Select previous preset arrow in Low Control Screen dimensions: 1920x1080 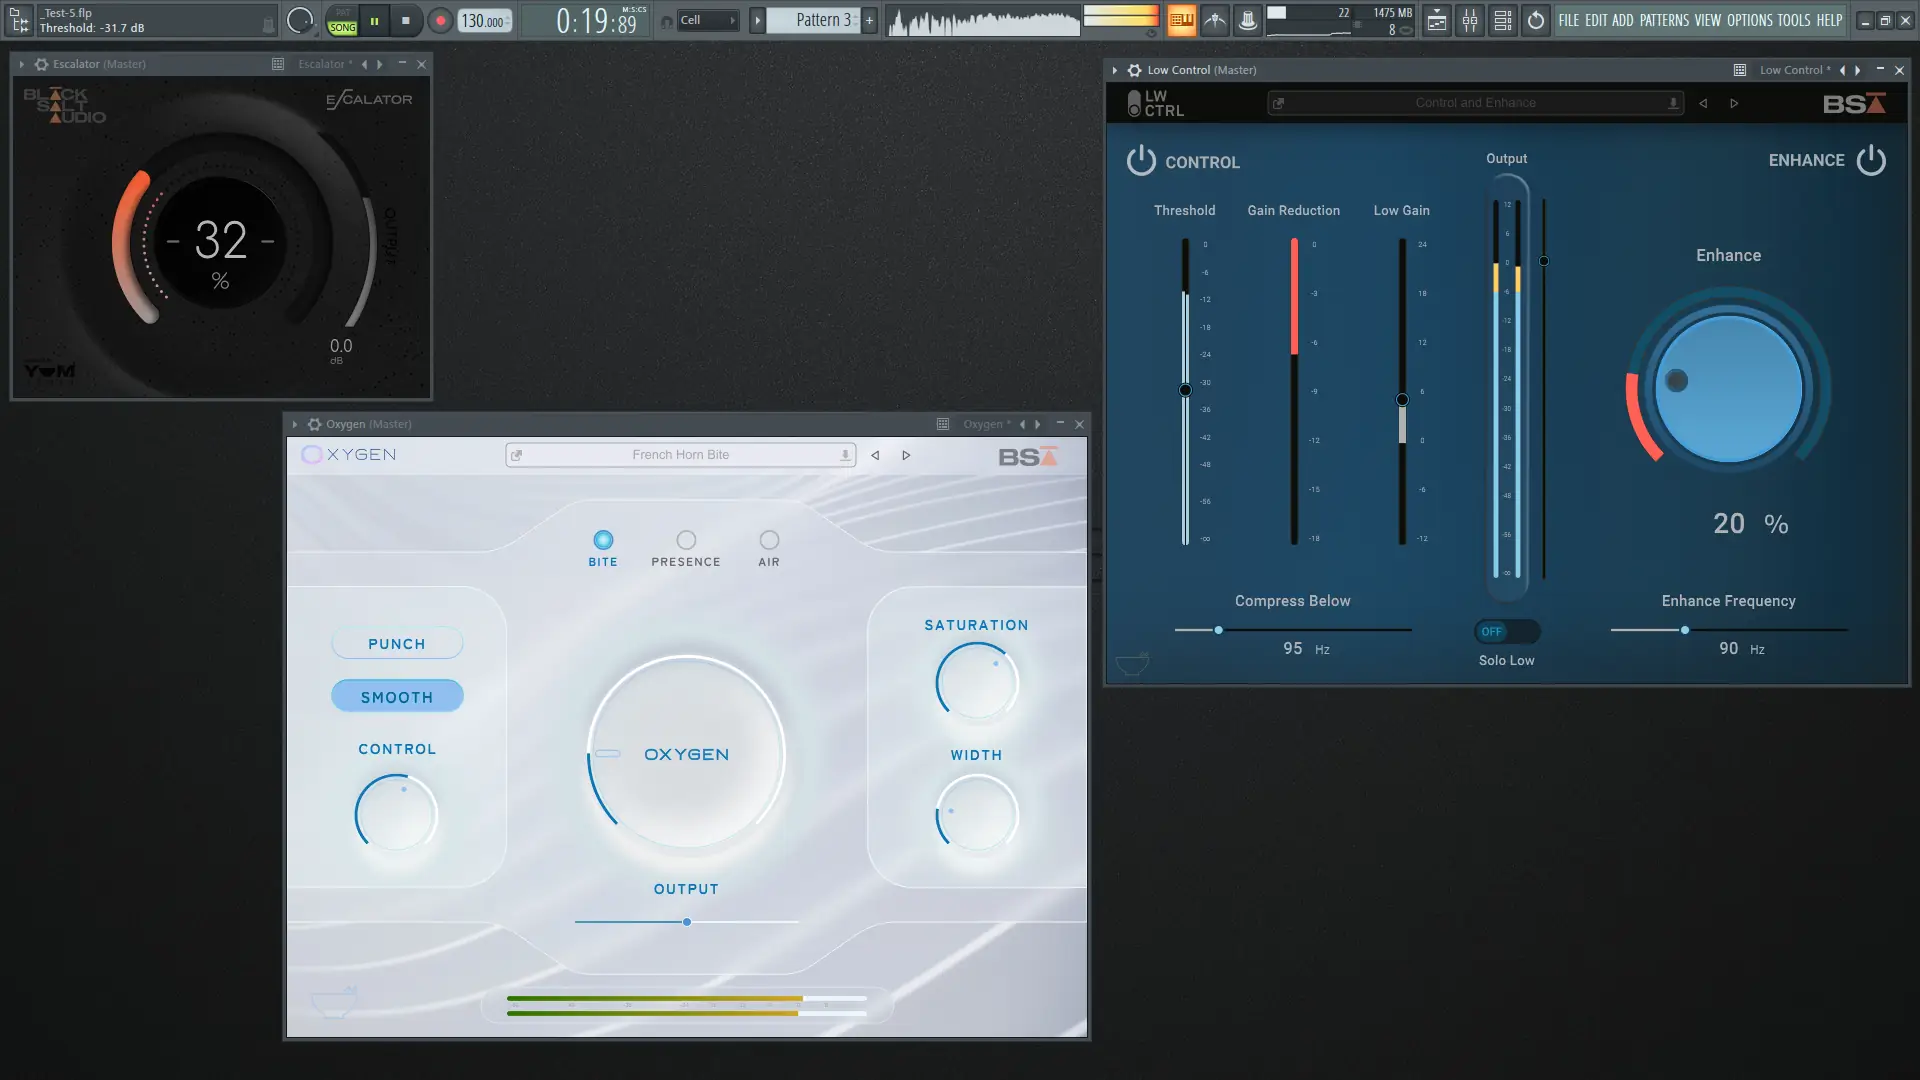coord(1703,103)
